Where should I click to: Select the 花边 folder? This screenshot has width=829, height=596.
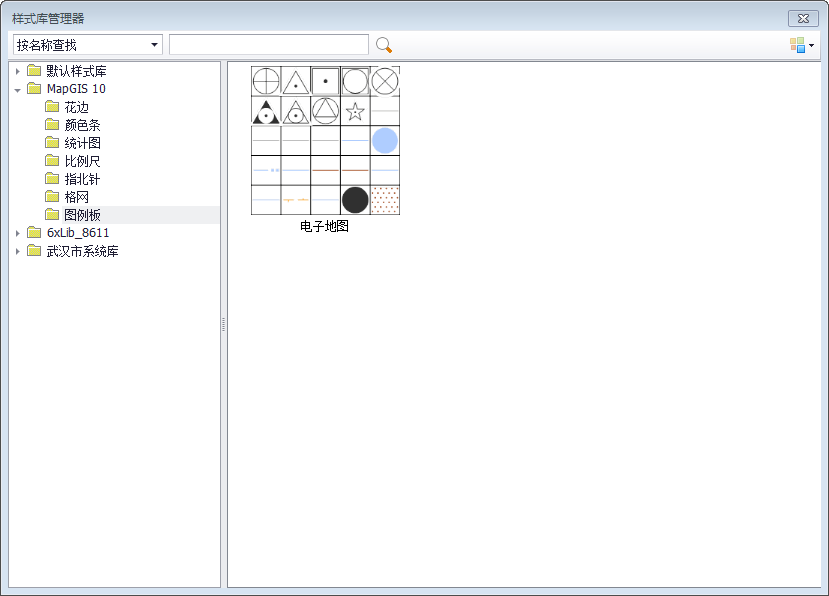76,107
